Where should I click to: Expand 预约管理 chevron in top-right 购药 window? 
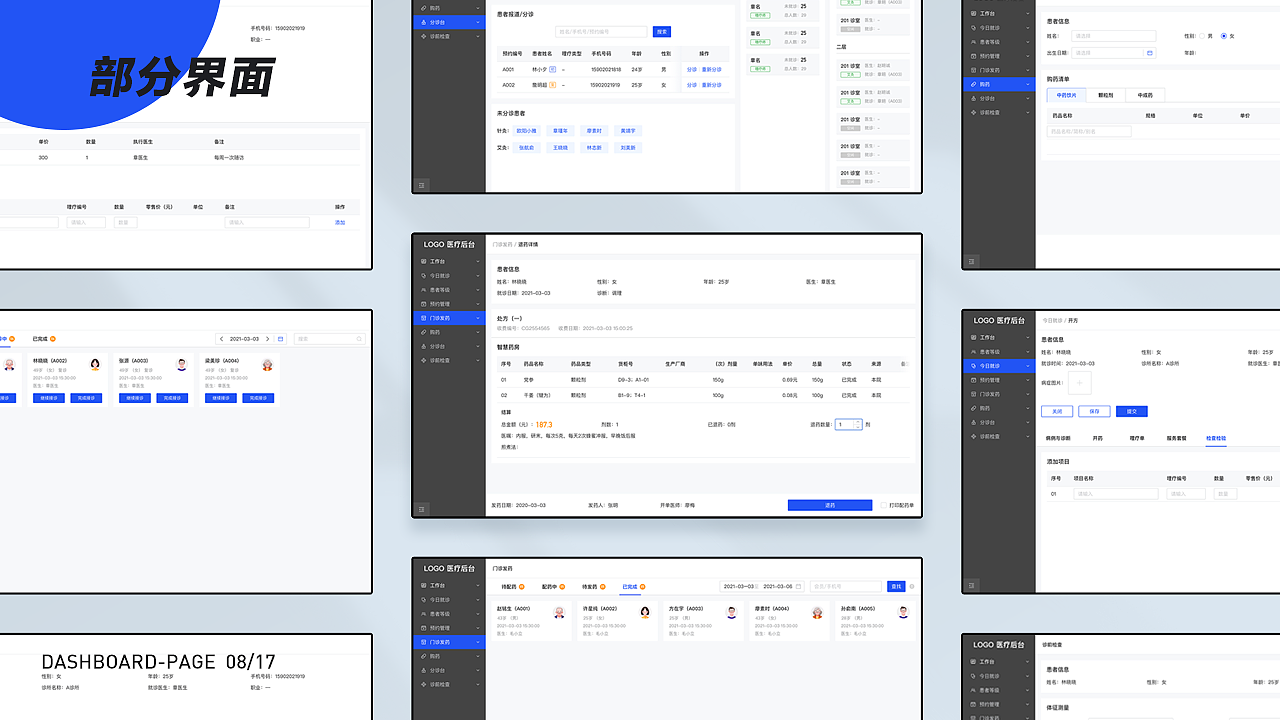(x=1028, y=56)
